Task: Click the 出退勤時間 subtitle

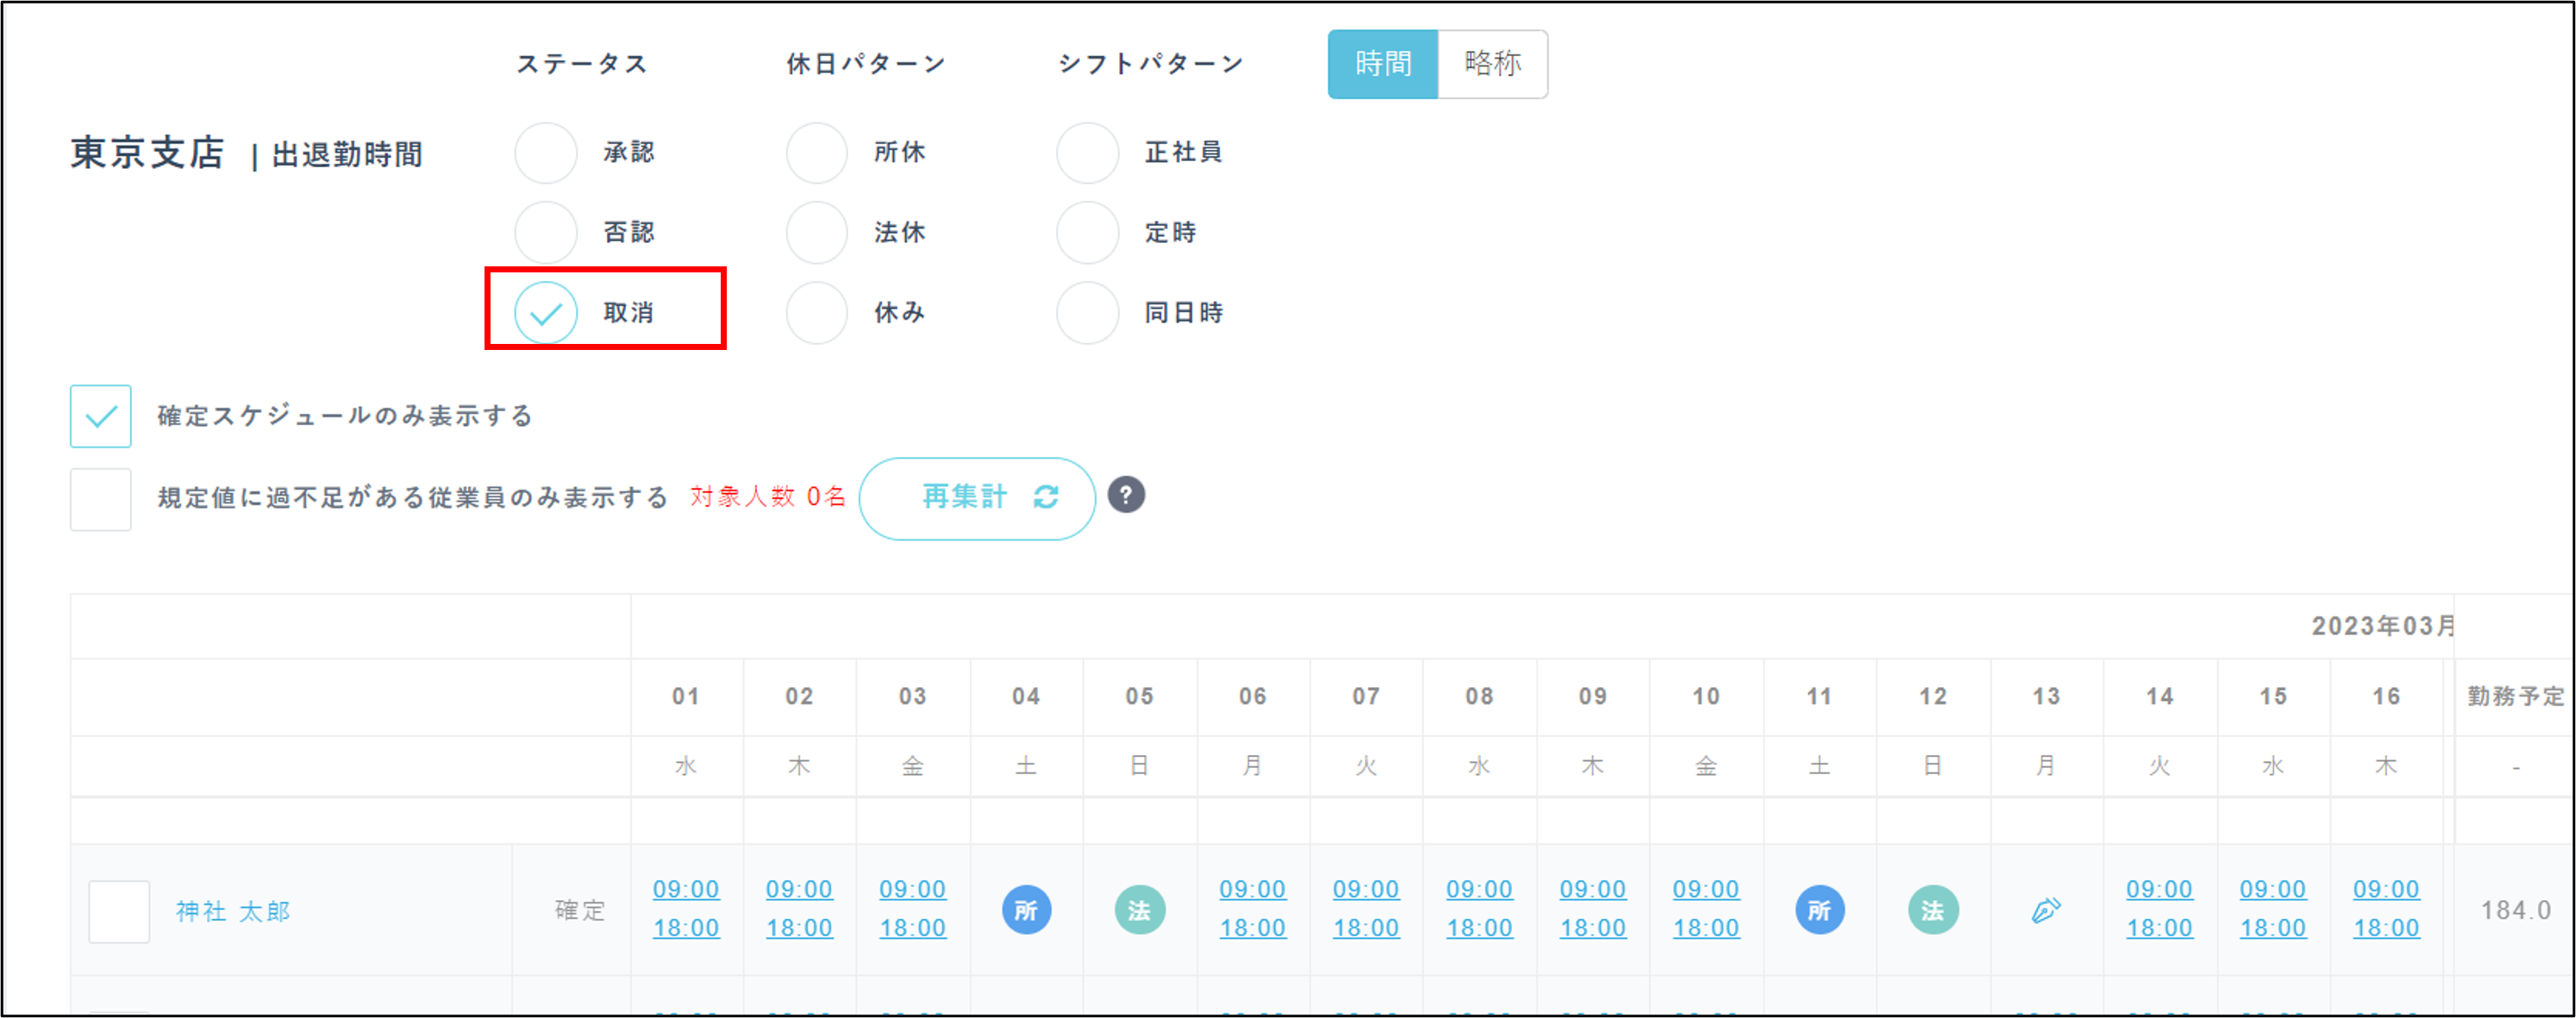Action: tap(347, 155)
